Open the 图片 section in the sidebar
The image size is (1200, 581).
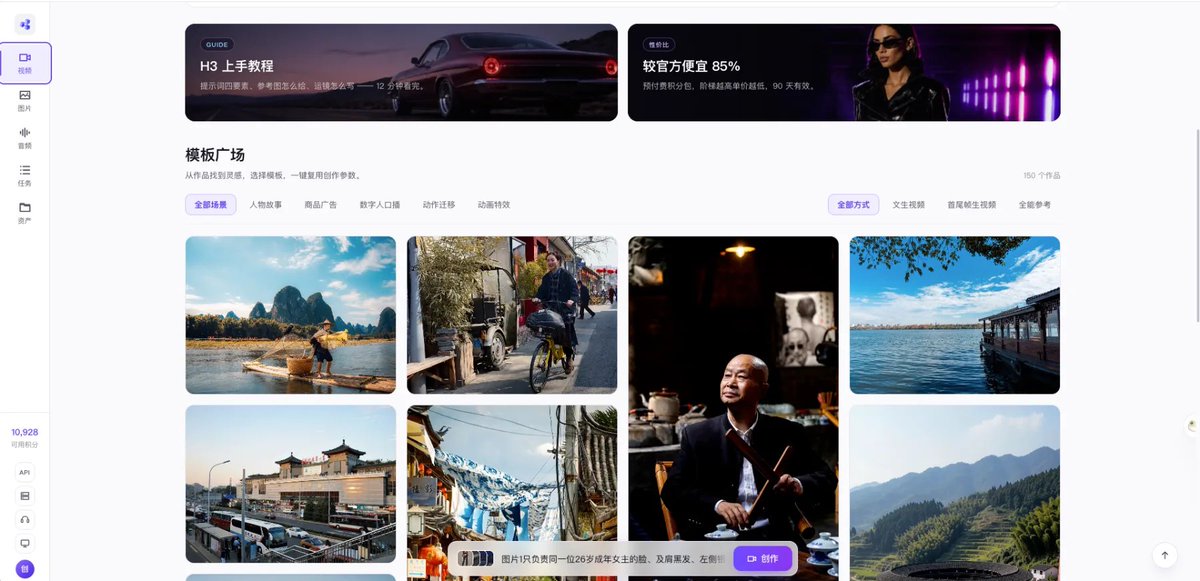pyautogui.click(x=25, y=100)
